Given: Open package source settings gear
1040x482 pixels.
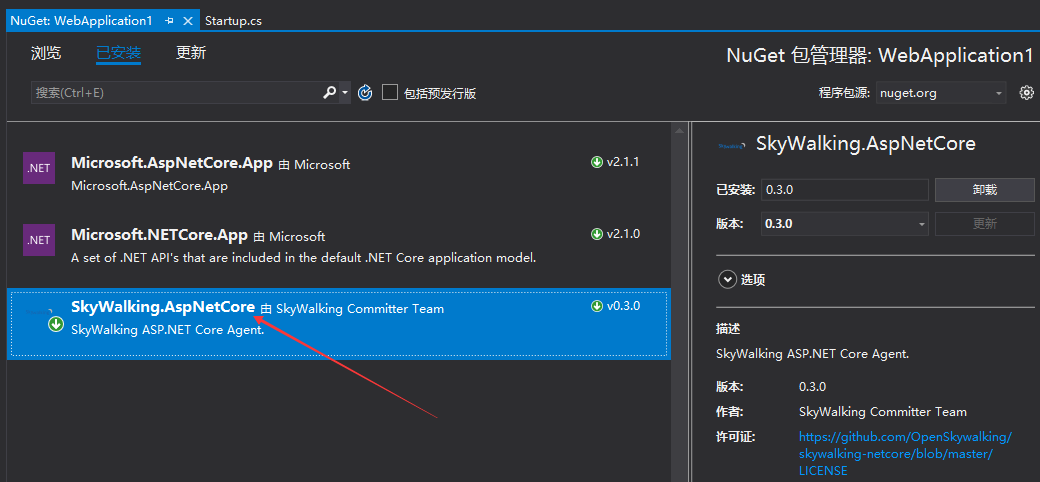Looking at the screenshot, I should coord(1026,93).
